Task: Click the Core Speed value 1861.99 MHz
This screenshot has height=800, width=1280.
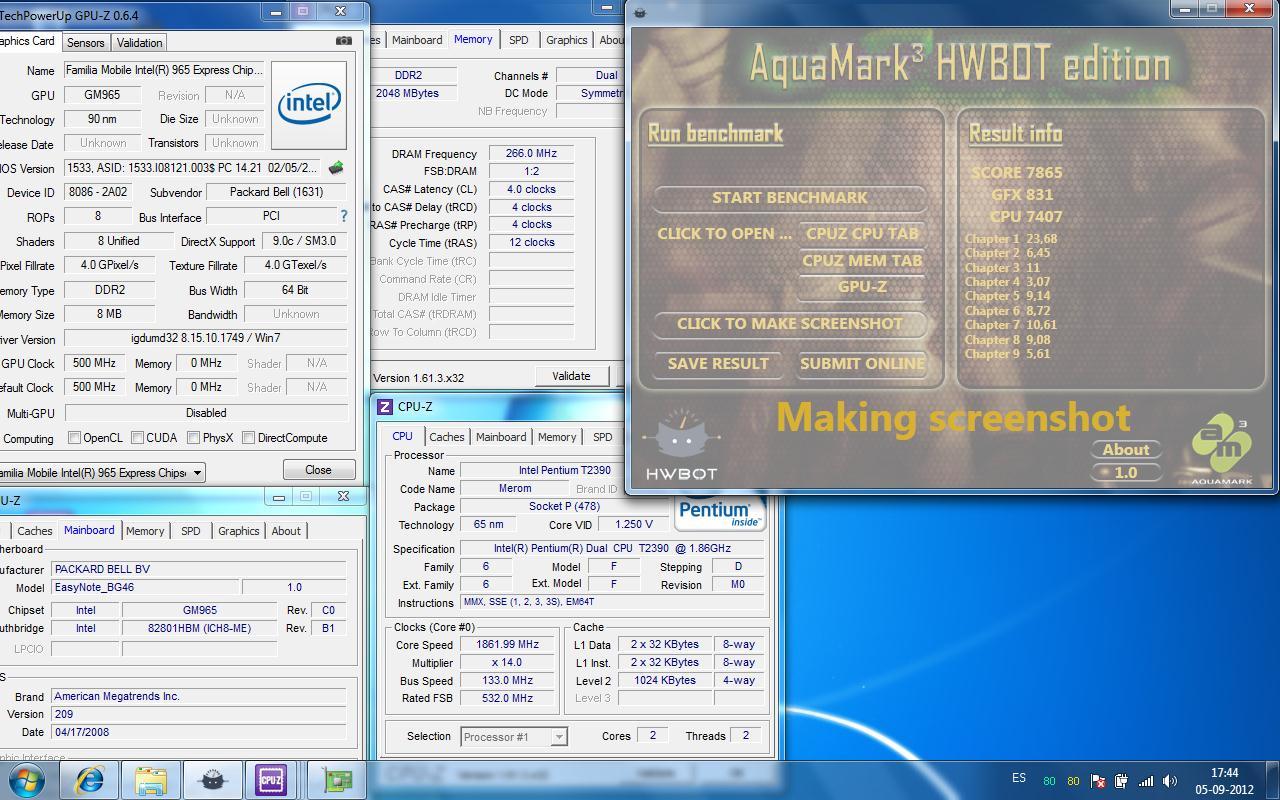Action: point(508,645)
